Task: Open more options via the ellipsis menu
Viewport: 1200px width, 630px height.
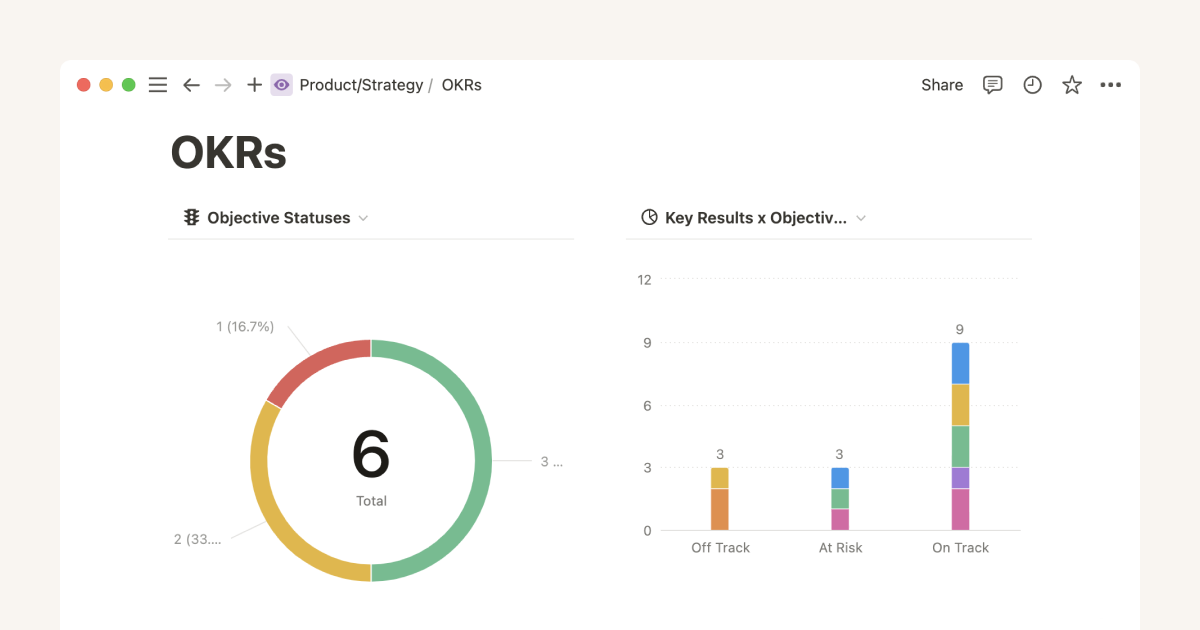Action: [x=1110, y=85]
